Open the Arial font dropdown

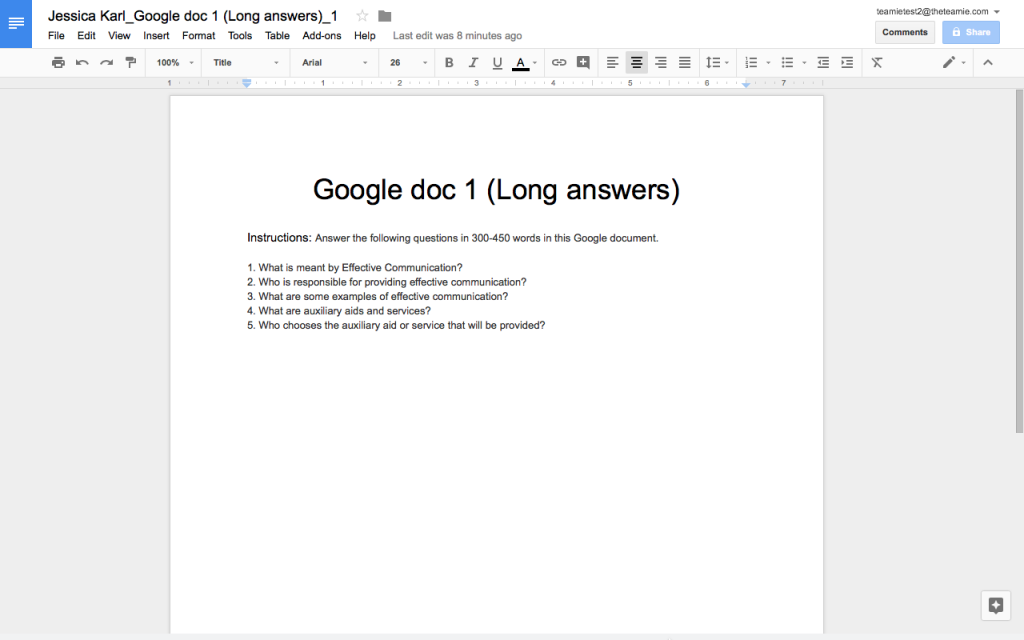[x=334, y=63]
